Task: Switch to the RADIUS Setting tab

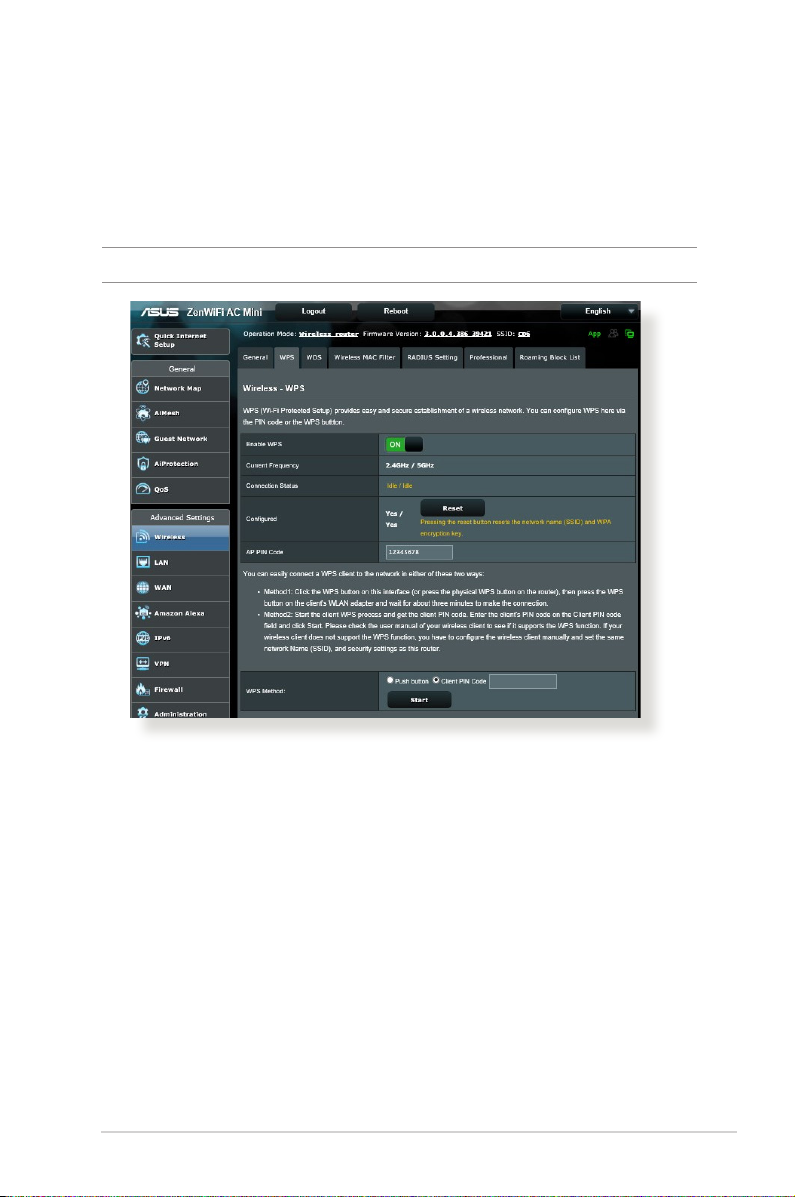Action: point(432,357)
